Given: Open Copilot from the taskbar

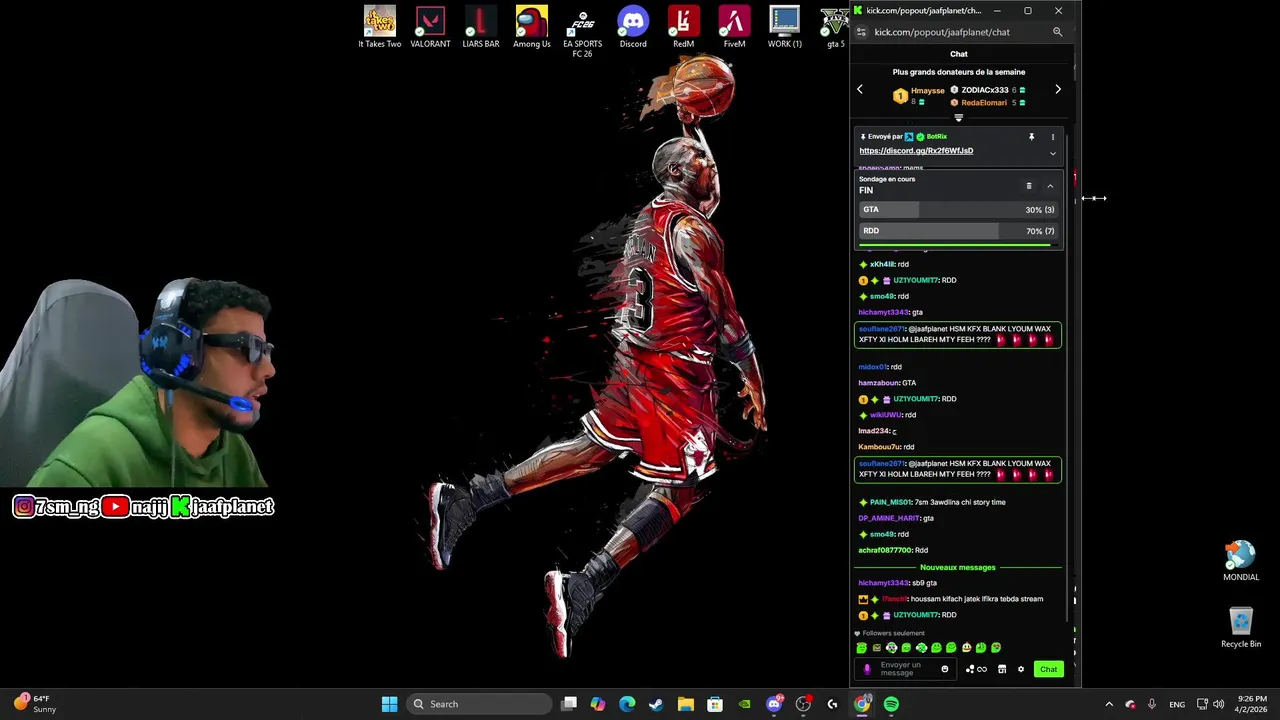Looking at the screenshot, I should (x=598, y=704).
